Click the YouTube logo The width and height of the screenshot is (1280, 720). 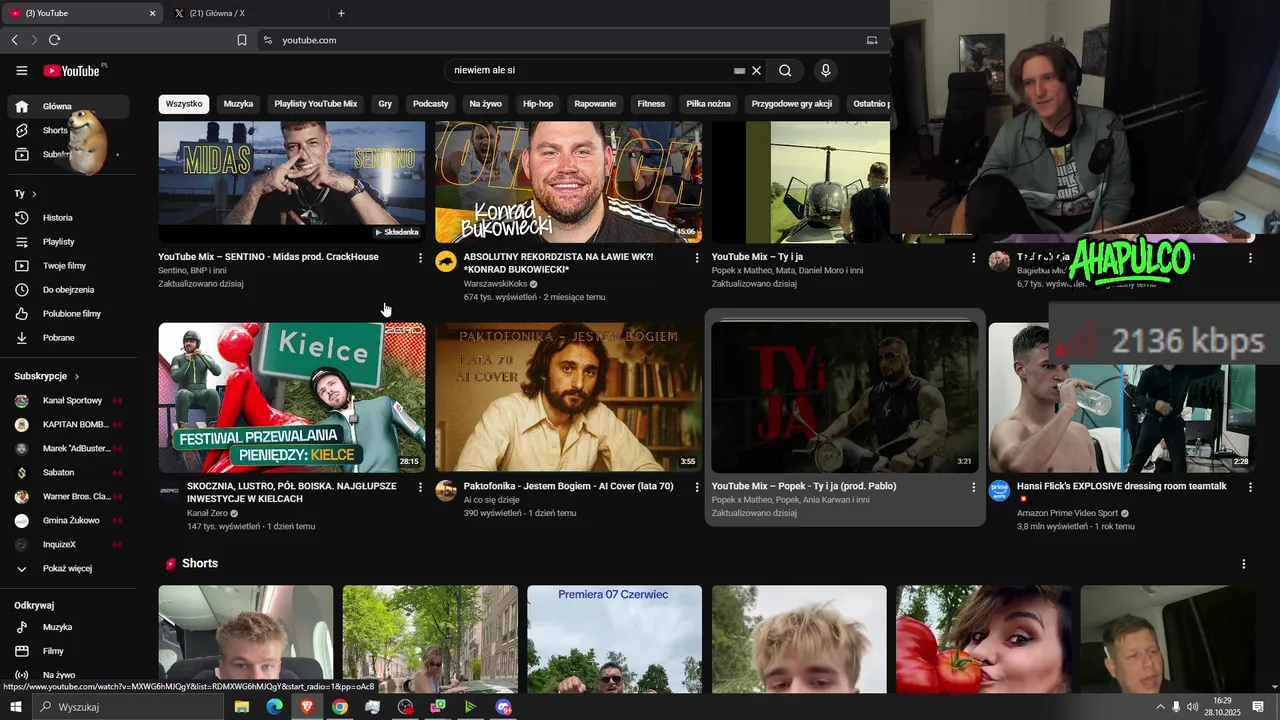pos(72,70)
